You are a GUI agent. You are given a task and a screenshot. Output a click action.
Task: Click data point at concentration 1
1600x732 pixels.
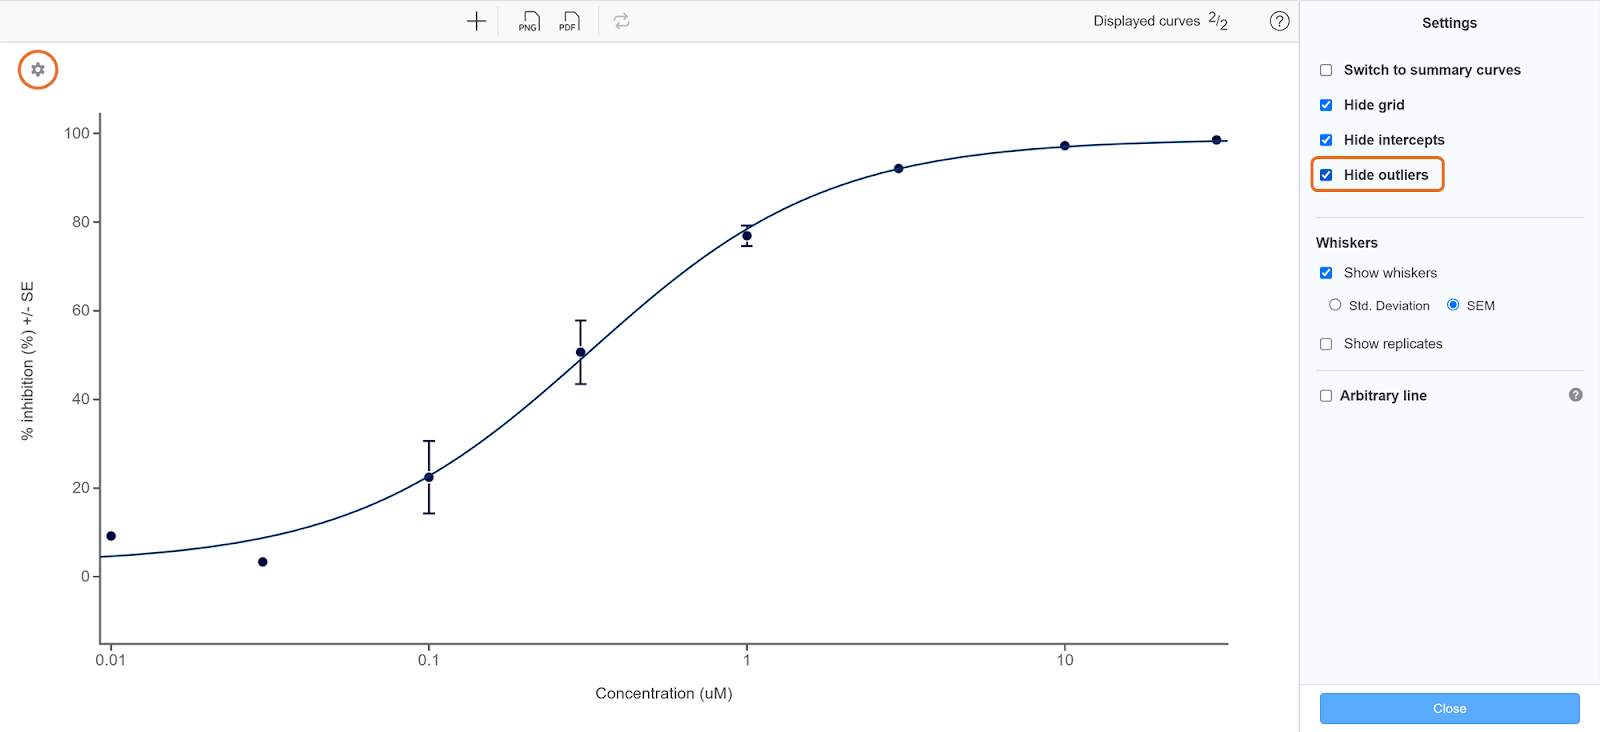(x=747, y=236)
